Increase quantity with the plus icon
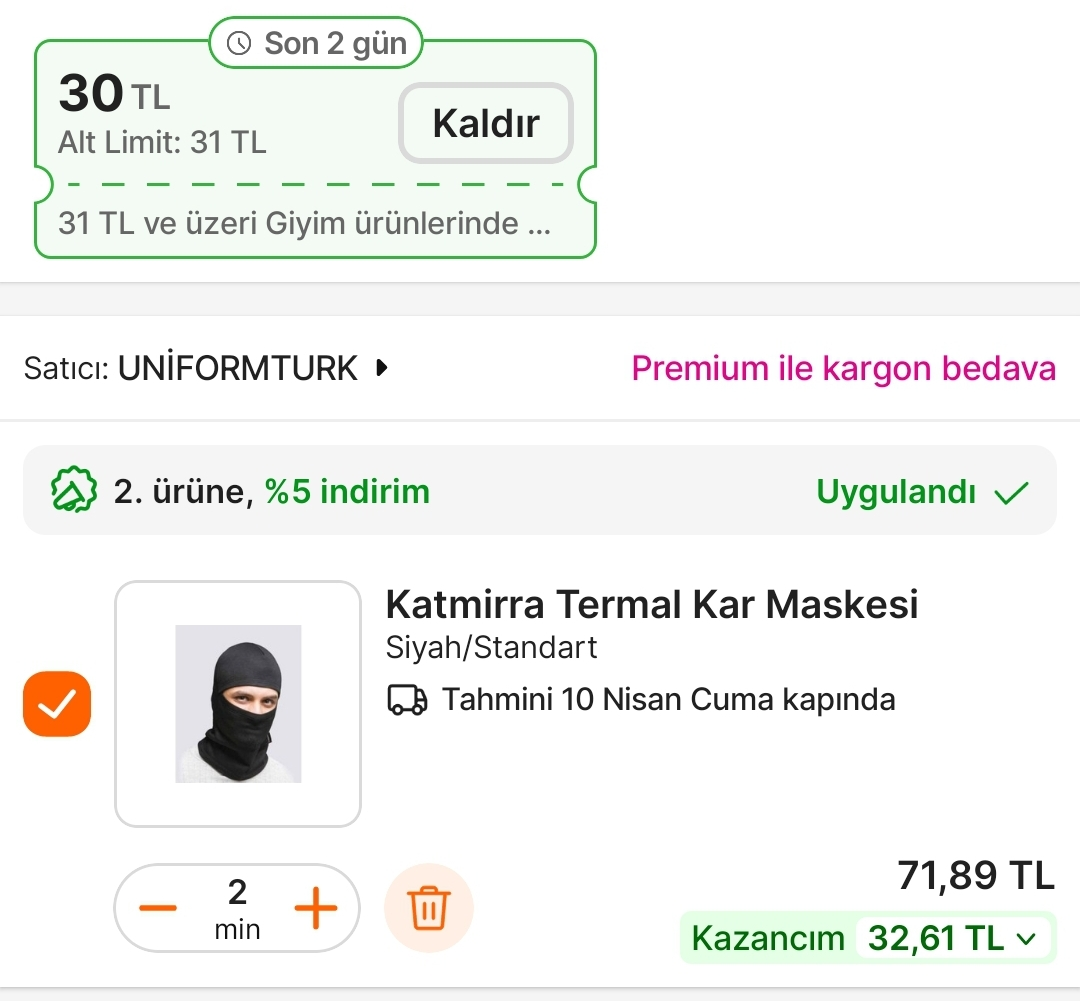This screenshot has width=1080, height=1001. (x=316, y=907)
